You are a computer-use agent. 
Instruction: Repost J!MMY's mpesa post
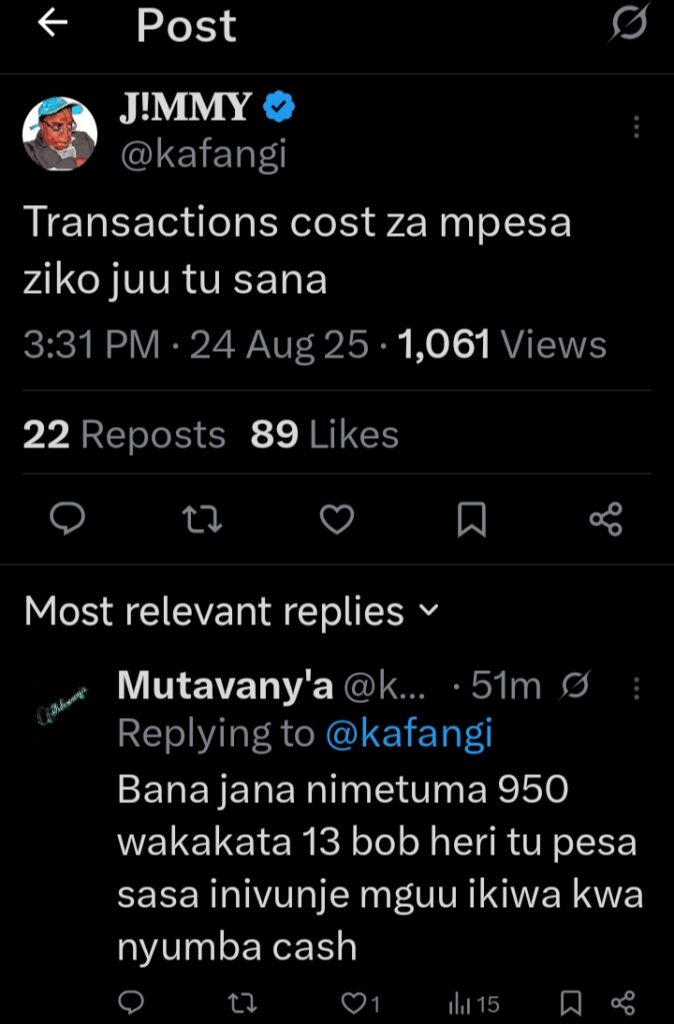coord(202,519)
